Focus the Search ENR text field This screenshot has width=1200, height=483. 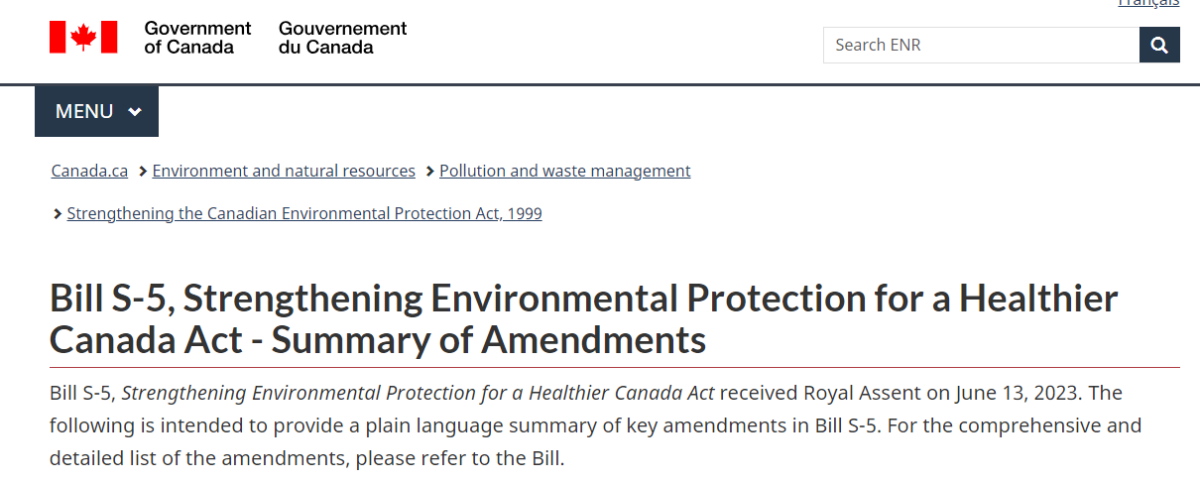click(980, 45)
